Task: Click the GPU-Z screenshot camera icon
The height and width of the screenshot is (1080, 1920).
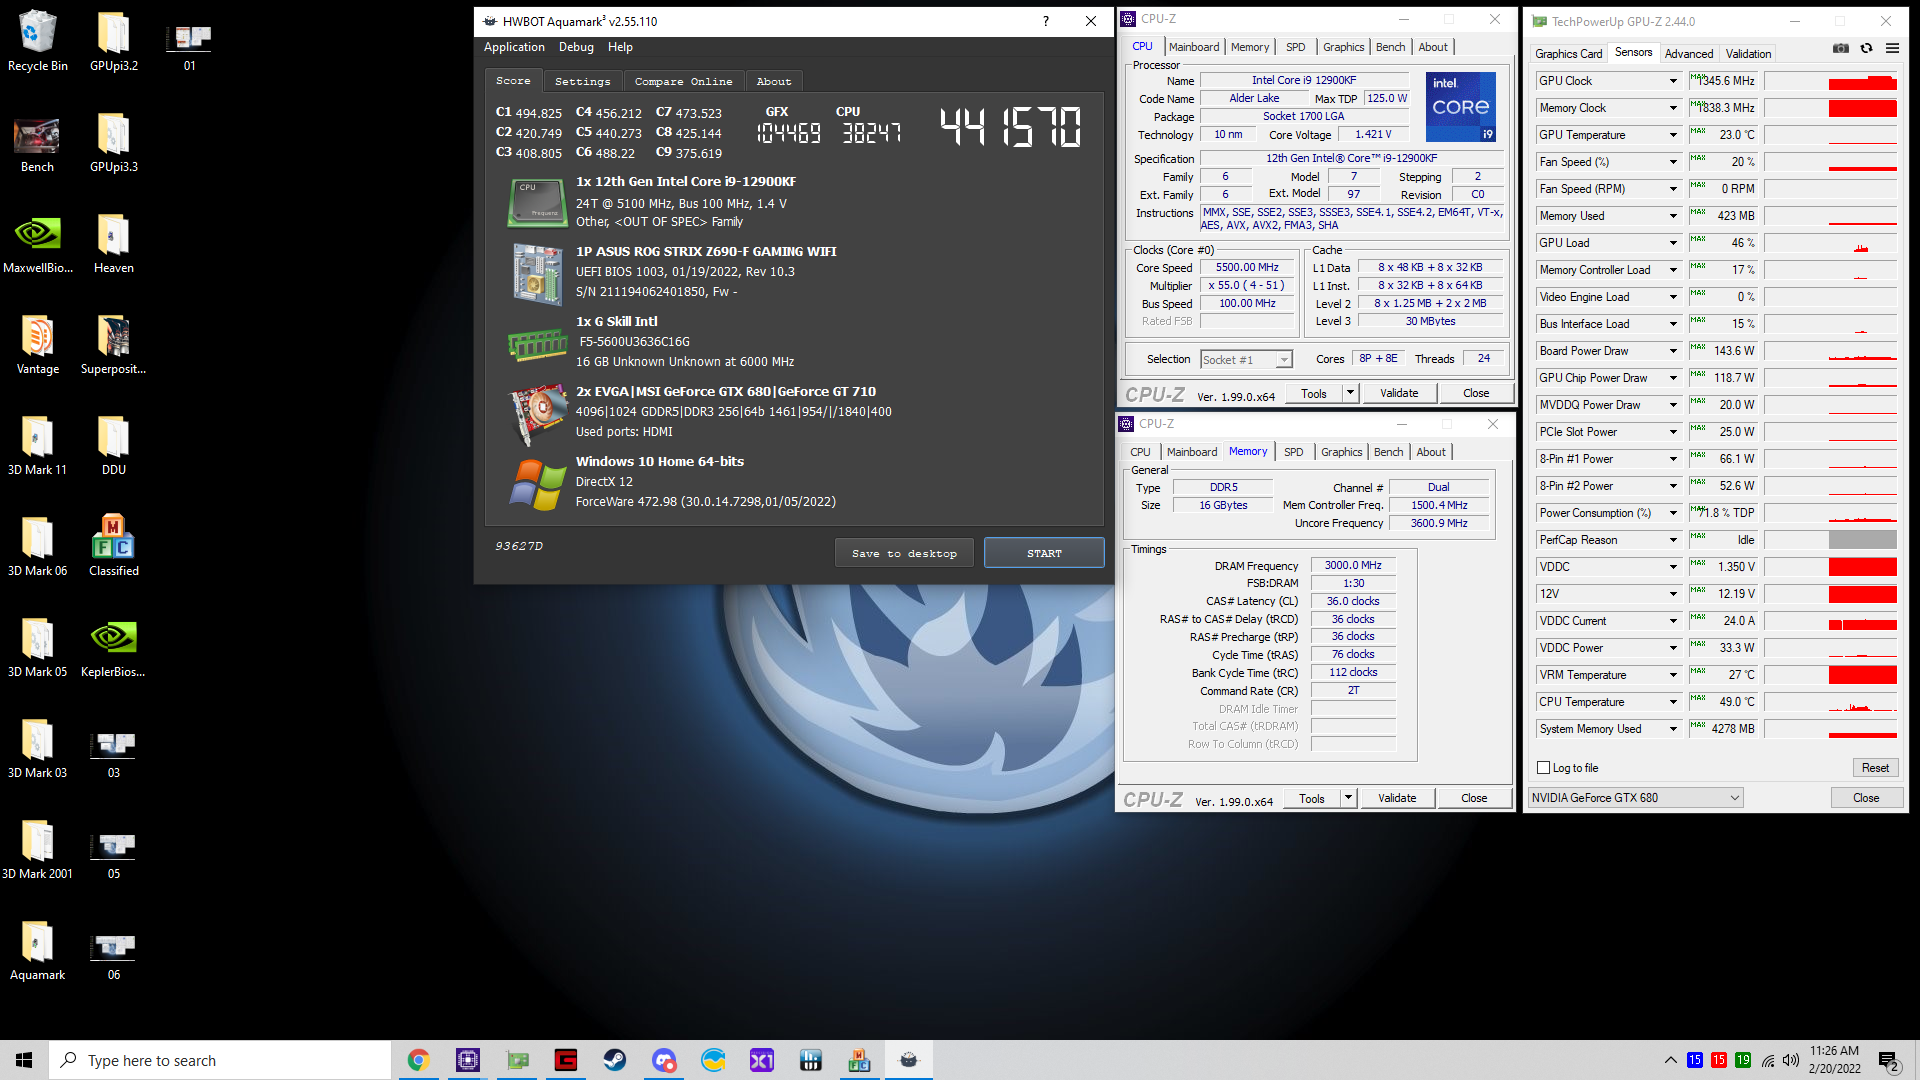Action: [x=1840, y=48]
